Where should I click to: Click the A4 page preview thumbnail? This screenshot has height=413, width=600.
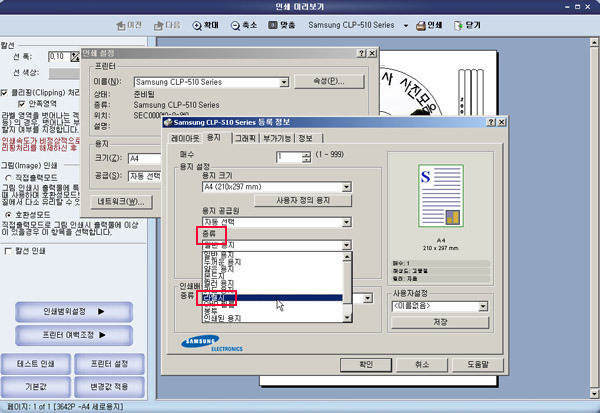click(440, 196)
